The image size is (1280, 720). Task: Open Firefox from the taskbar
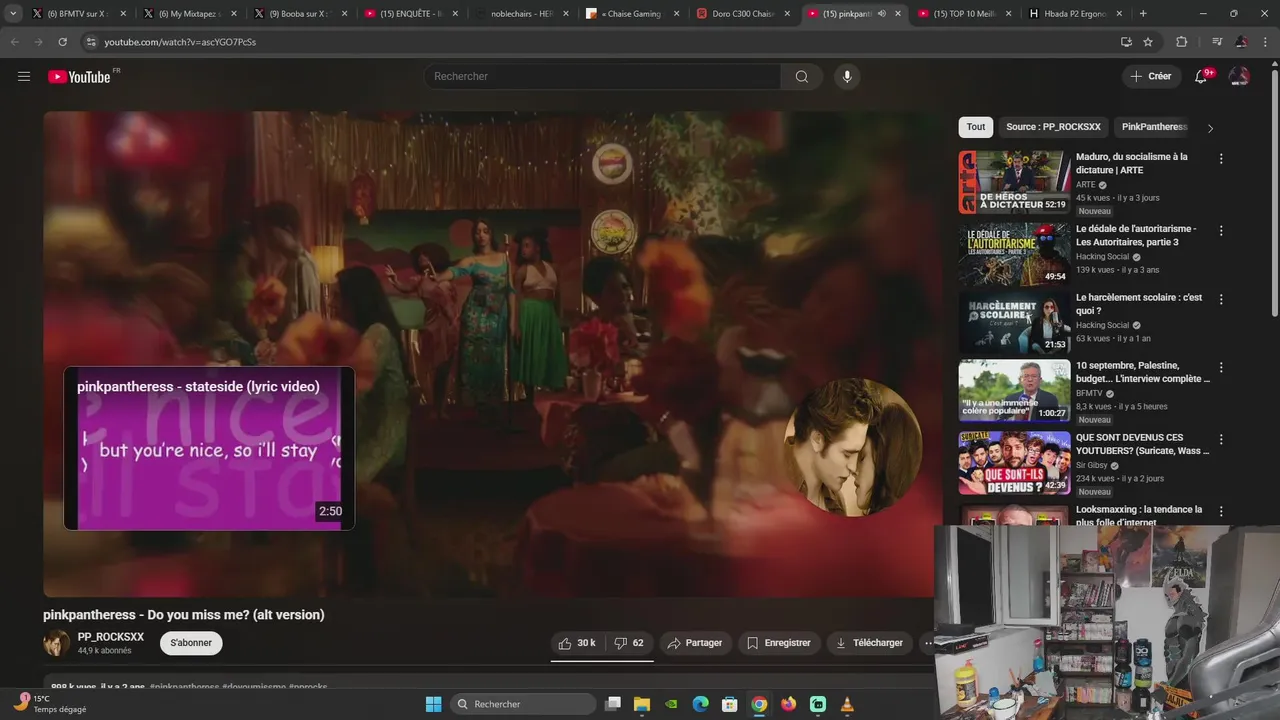tap(789, 704)
